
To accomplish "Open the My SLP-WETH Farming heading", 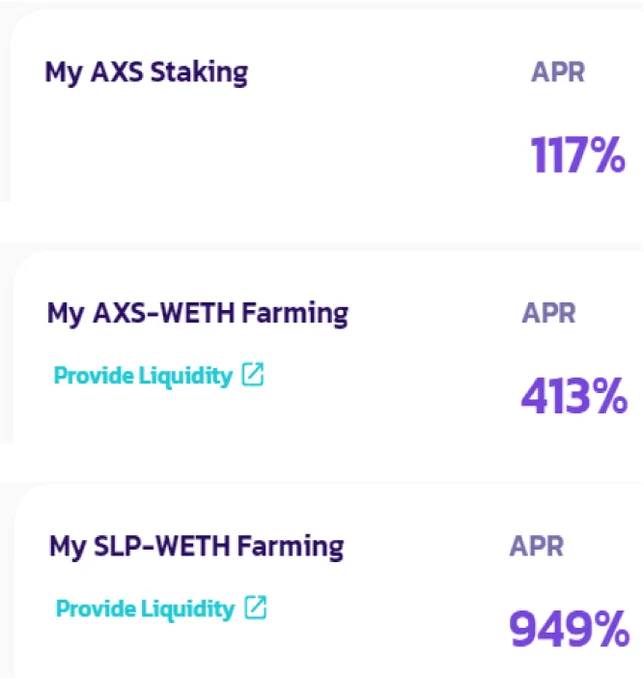I will [197, 546].
